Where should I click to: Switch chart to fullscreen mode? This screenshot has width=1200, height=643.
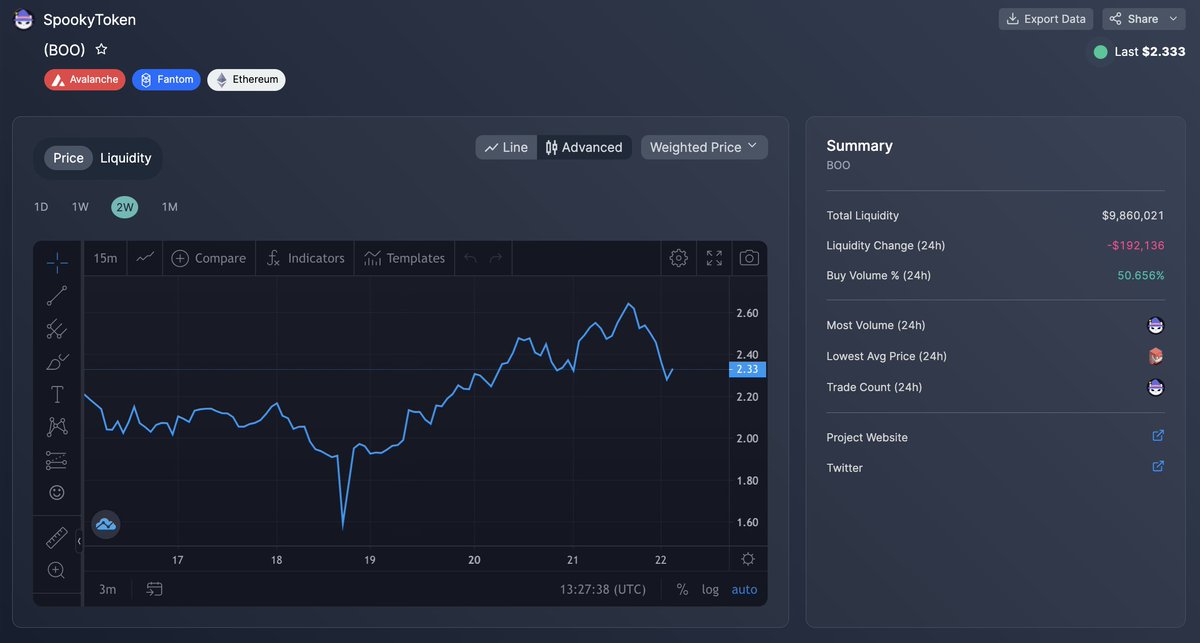coord(714,258)
